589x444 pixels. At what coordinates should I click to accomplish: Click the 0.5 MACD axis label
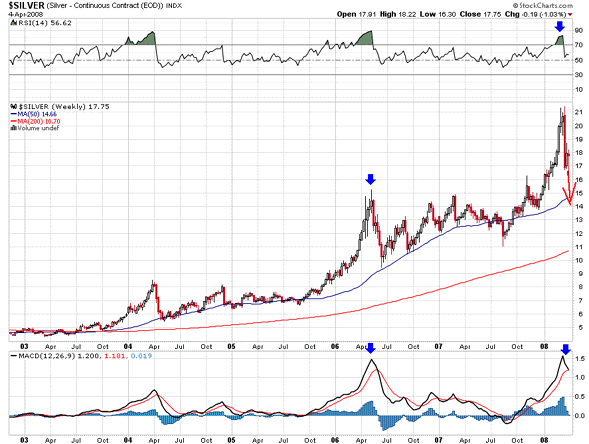tap(580, 397)
